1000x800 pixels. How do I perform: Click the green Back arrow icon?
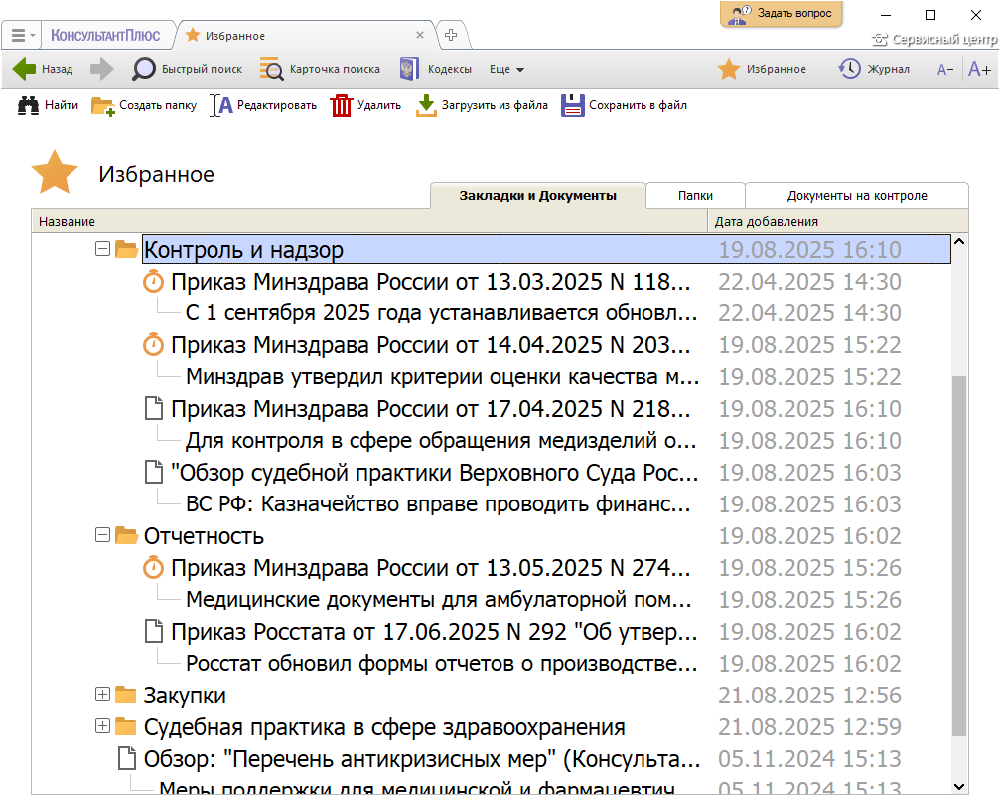tap(24, 70)
